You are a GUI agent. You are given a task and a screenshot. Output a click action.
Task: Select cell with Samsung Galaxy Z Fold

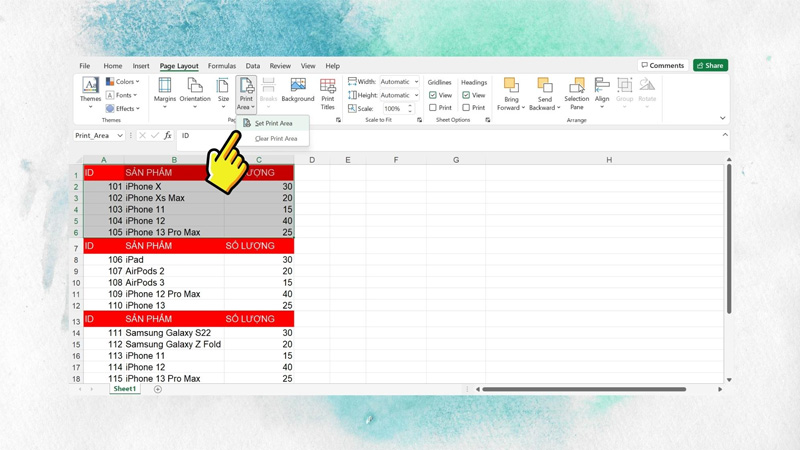coord(174,344)
